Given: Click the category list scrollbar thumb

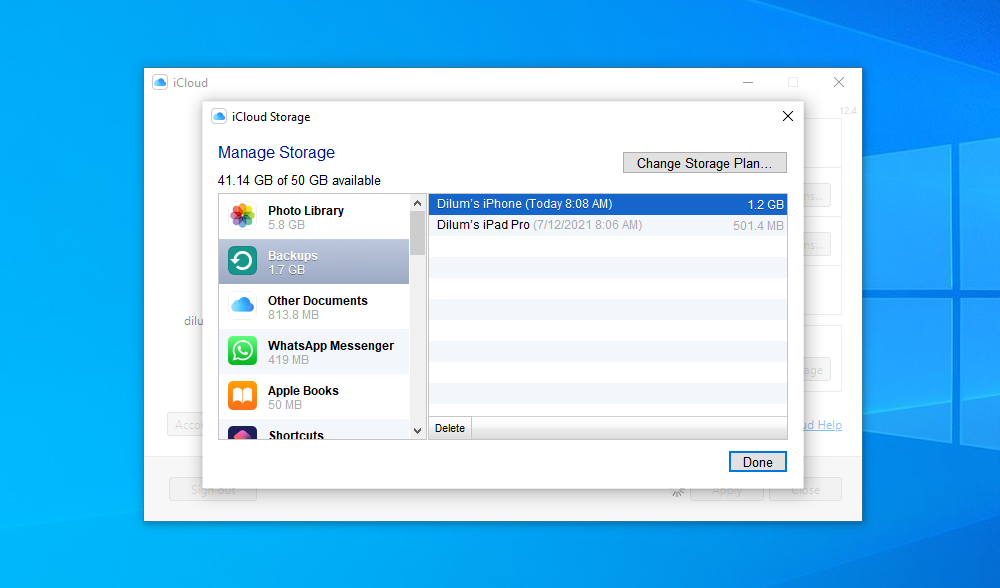Looking at the screenshot, I should click(x=418, y=233).
